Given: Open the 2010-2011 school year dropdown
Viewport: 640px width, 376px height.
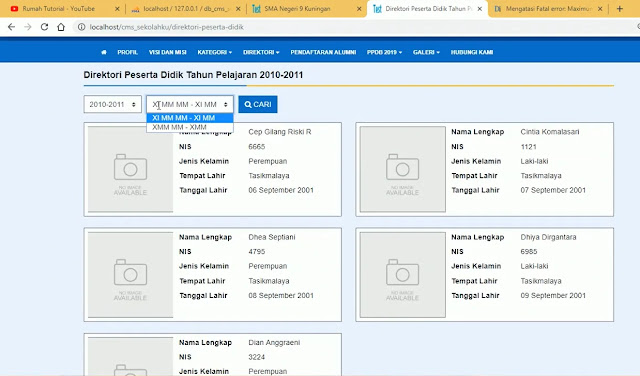Looking at the screenshot, I should click(113, 105).
